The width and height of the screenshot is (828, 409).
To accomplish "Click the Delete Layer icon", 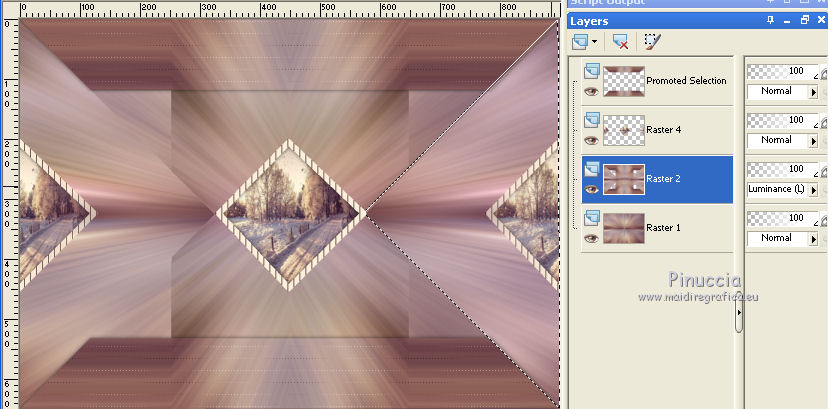I will point(620,42).
